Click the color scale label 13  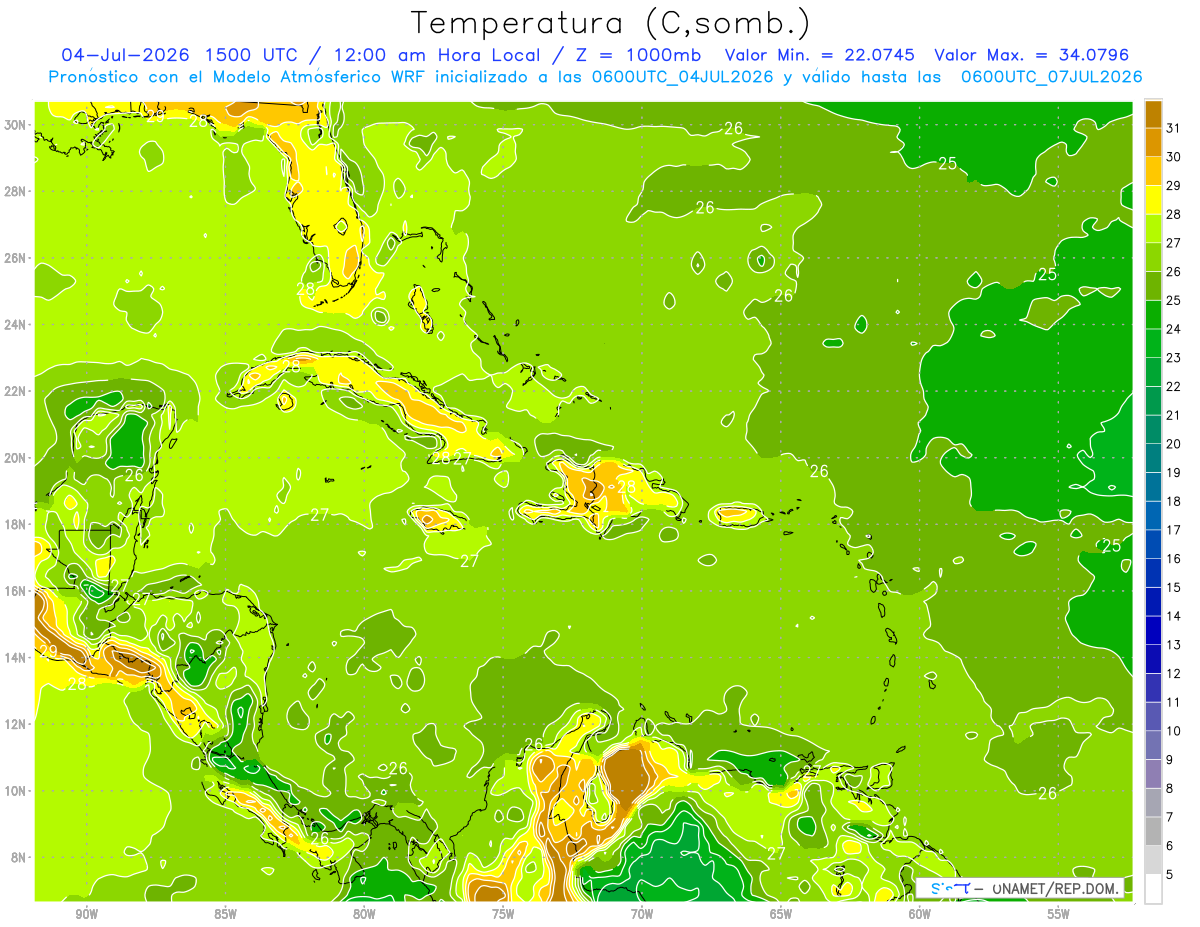[1174, 645]
